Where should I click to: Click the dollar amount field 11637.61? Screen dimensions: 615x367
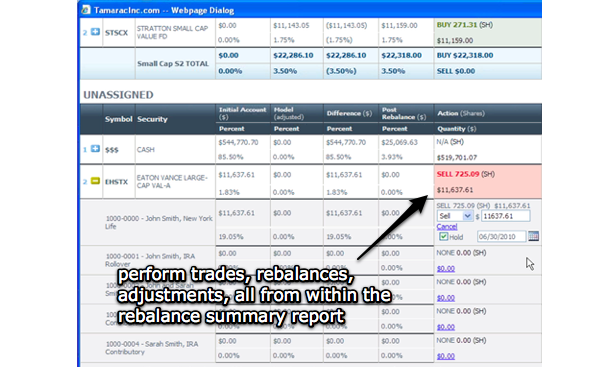coord(505,216)
